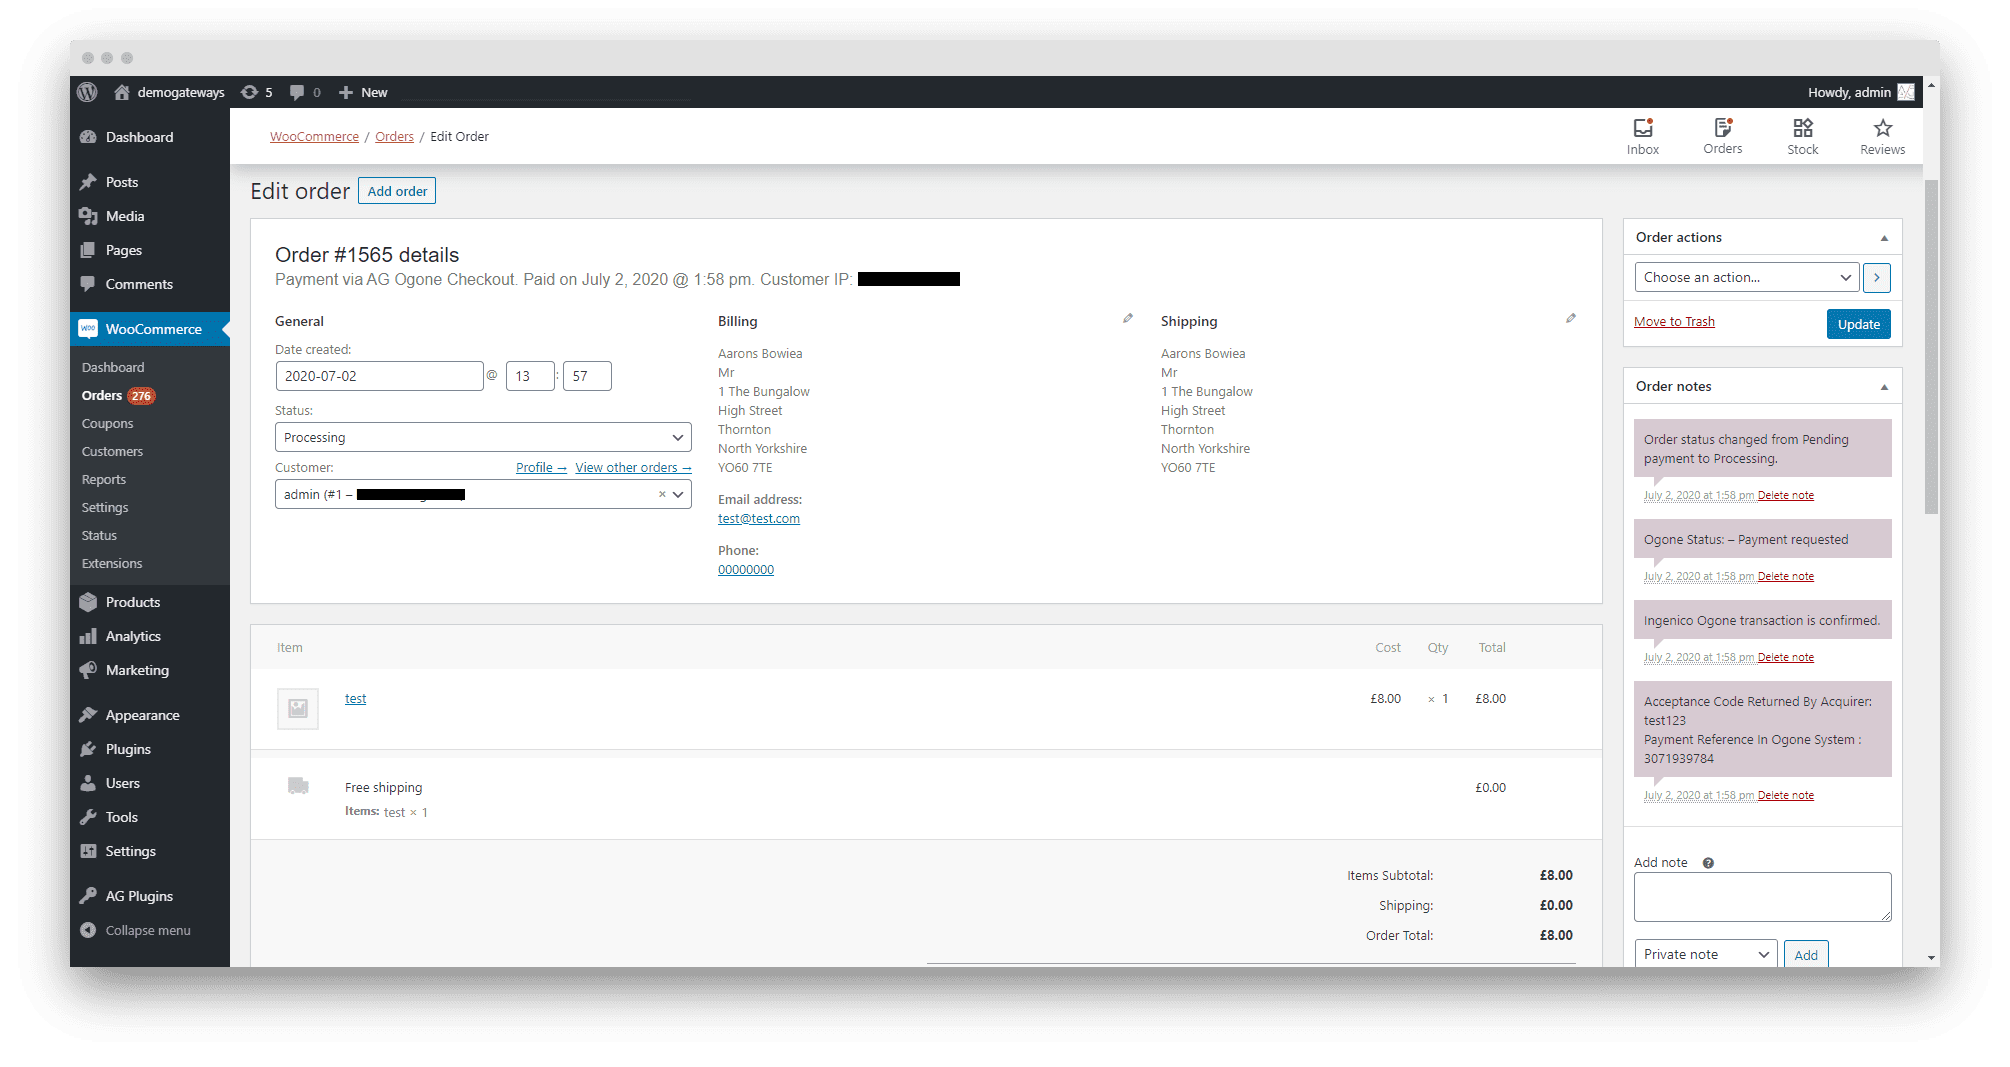Image resolution: width=2010 pixels, height=1067 pixels.
Task: Edit shipping address via pencil icon
Action: [1571, 318]
